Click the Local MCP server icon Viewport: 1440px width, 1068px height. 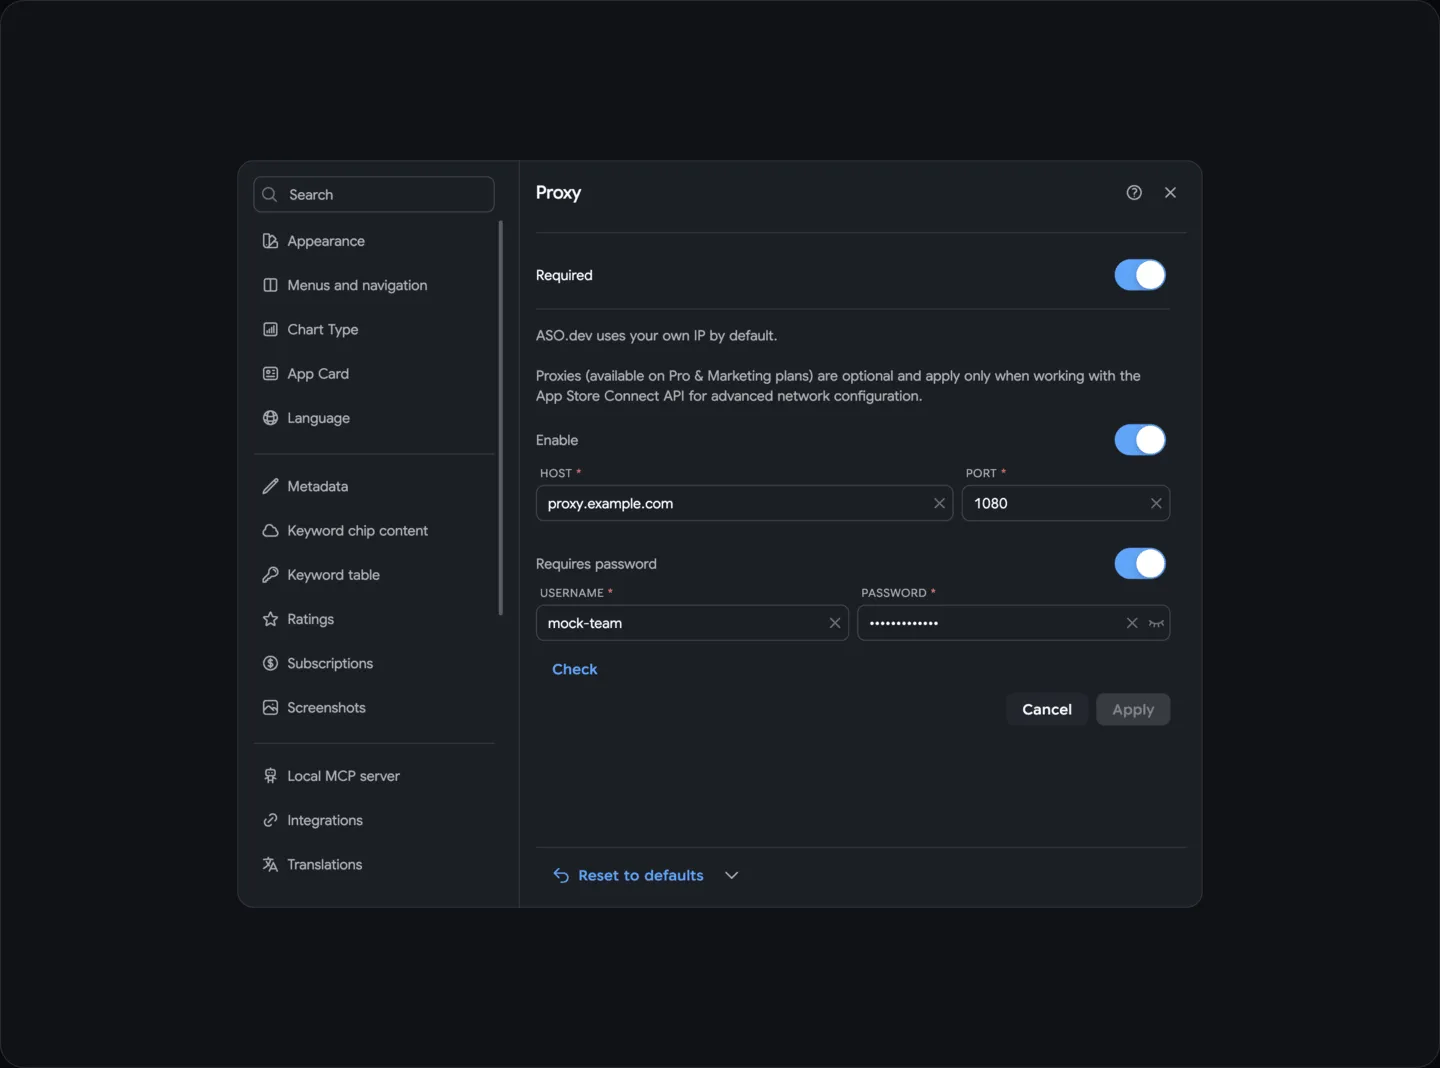pos(270,776)
